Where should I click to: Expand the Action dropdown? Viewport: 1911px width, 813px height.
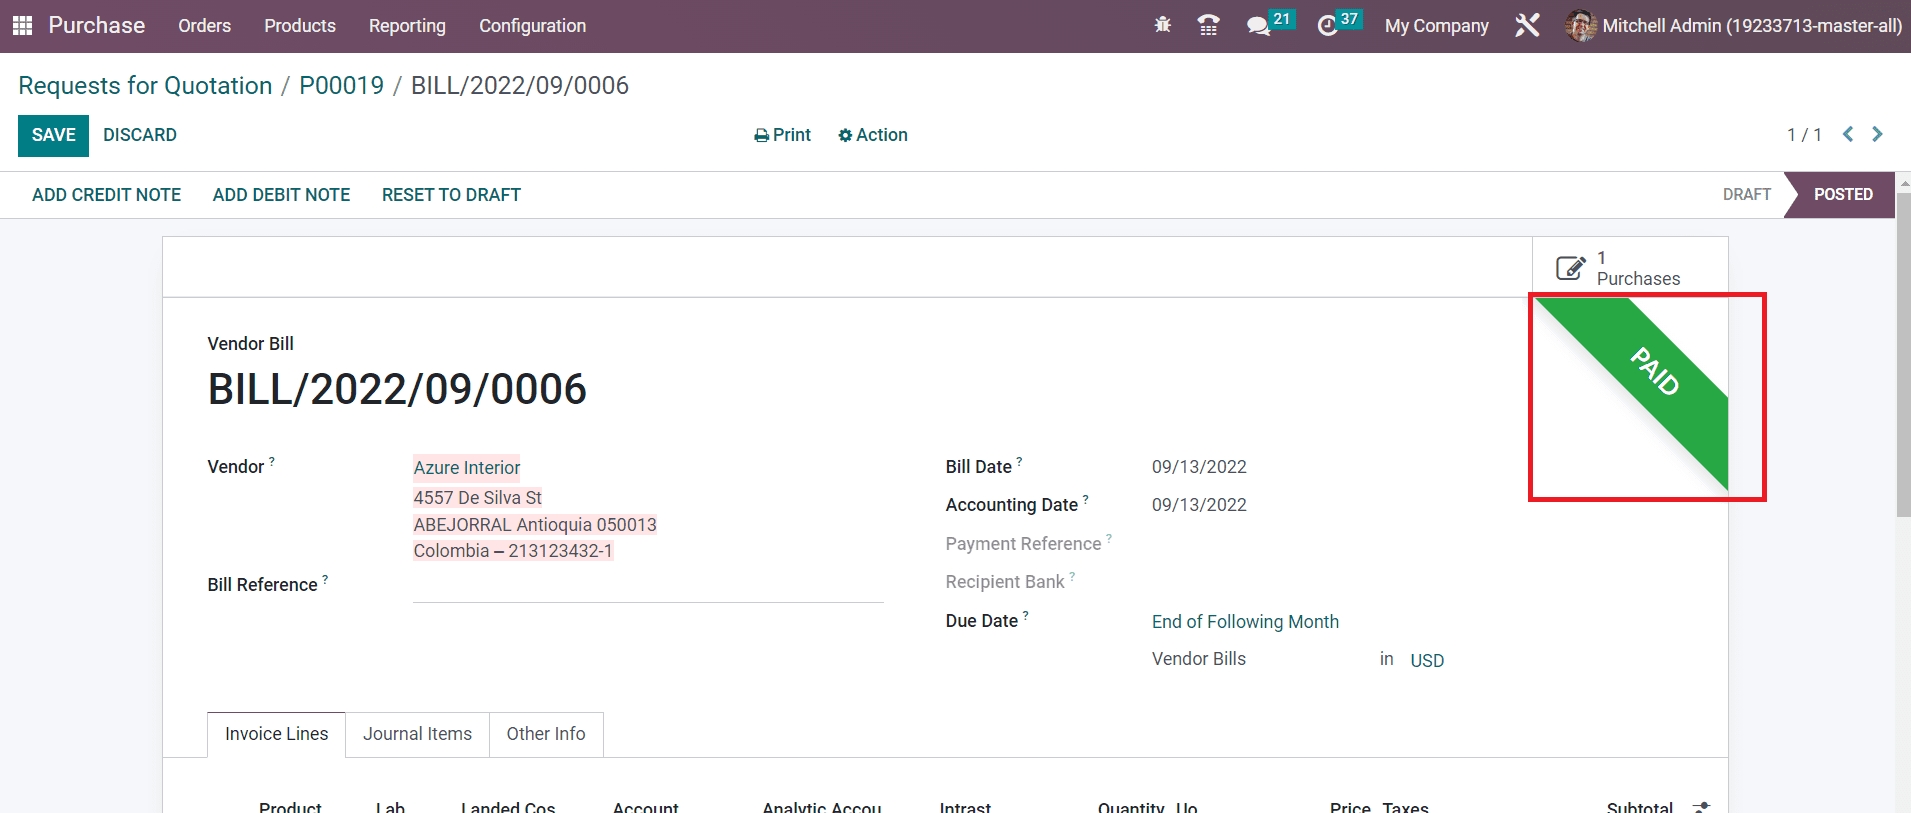click(873, 135)
